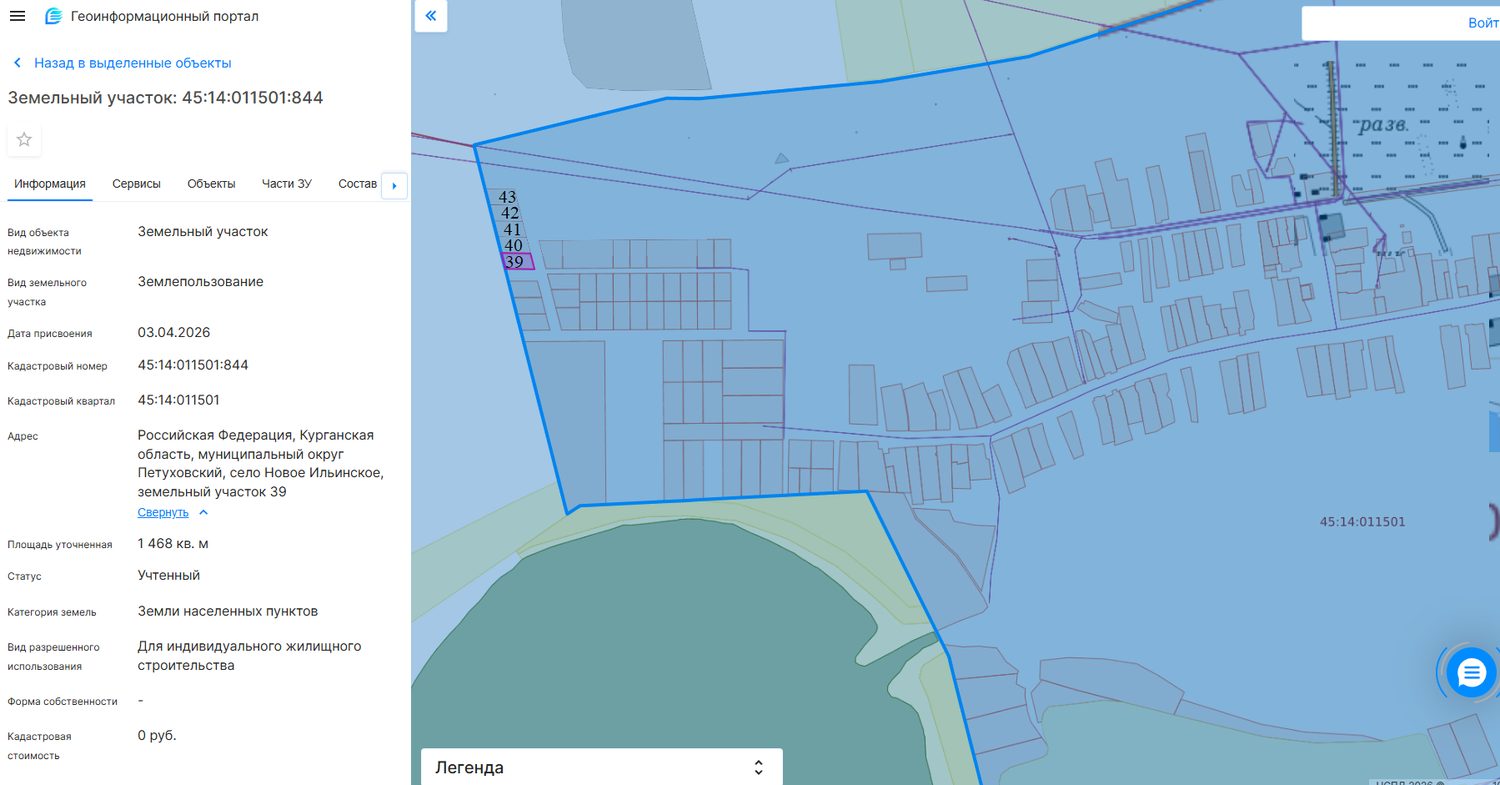Collapse the side panel with double-chevron
This screenshot has height=785, width=1500.
pos(431,16)
